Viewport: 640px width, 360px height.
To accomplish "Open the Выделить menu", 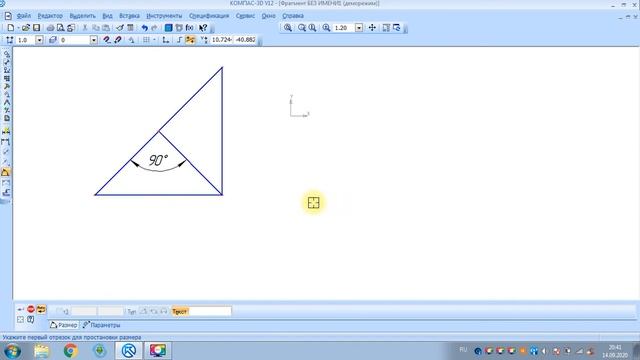I will [82, 16].
